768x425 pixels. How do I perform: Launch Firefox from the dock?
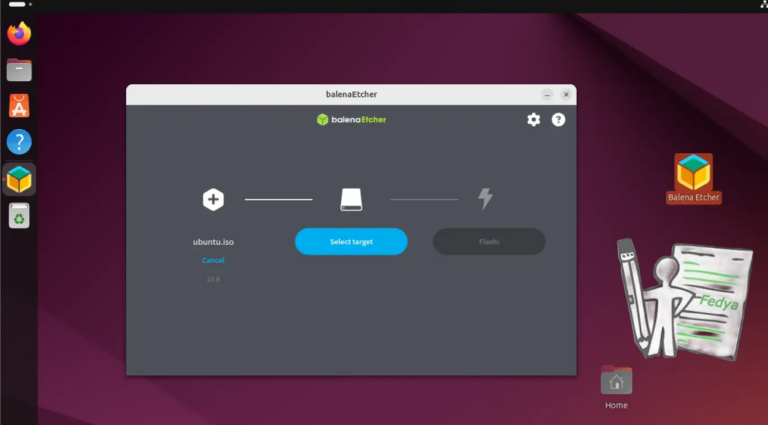coord(19,33)
